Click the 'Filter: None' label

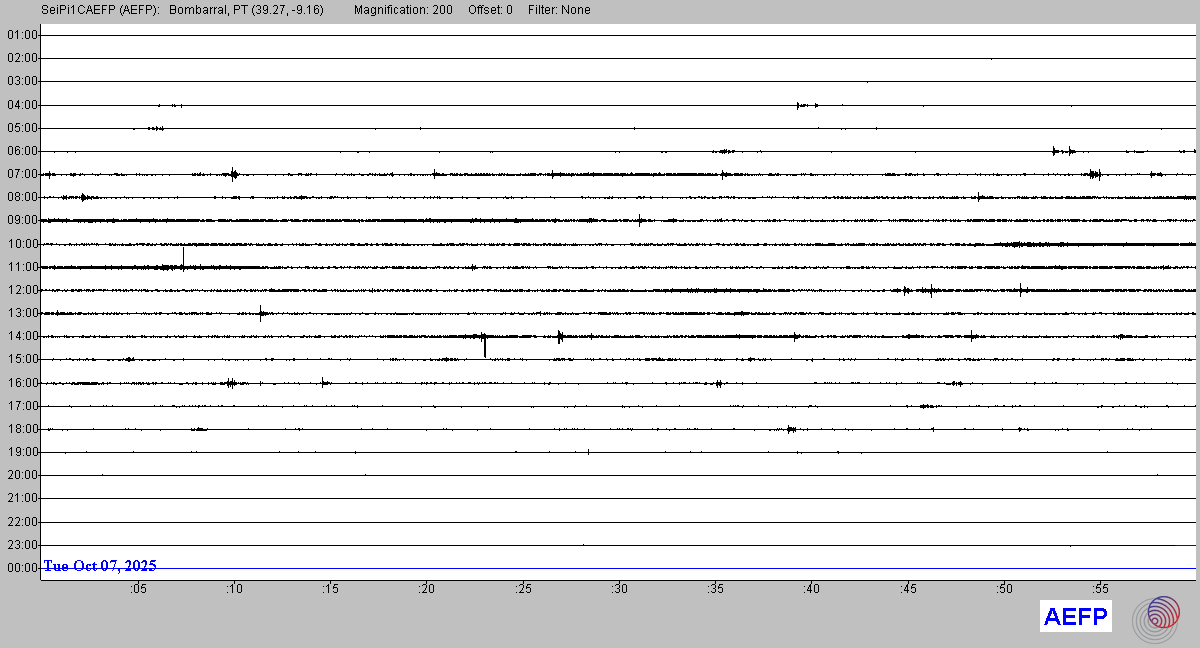558,10
